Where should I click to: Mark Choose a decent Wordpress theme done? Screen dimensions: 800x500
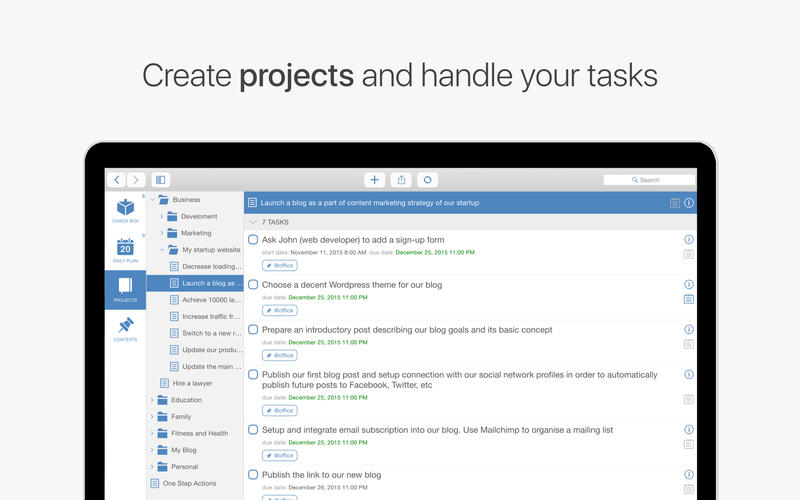(253, 285)
